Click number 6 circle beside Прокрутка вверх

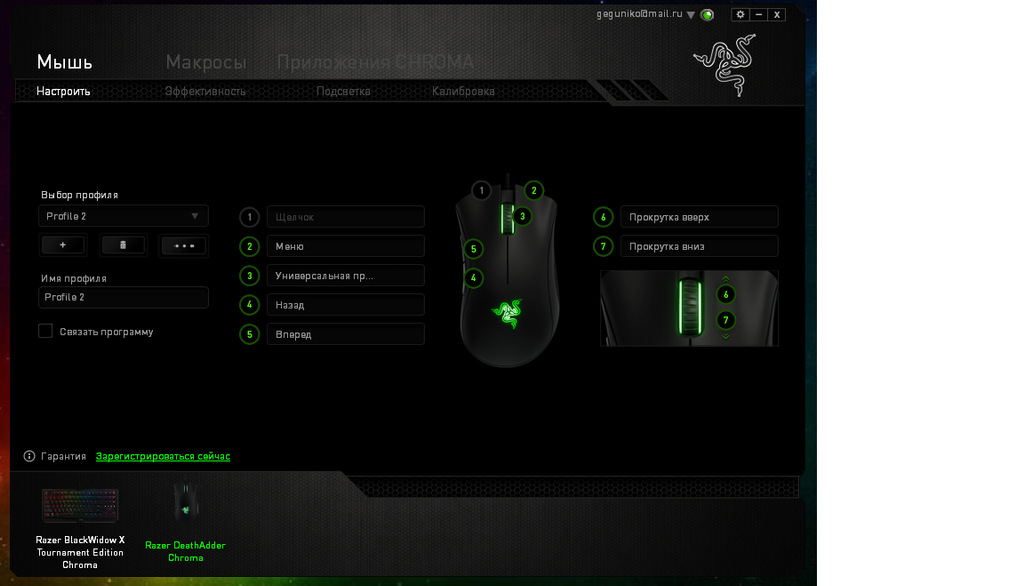click(603, 217)
